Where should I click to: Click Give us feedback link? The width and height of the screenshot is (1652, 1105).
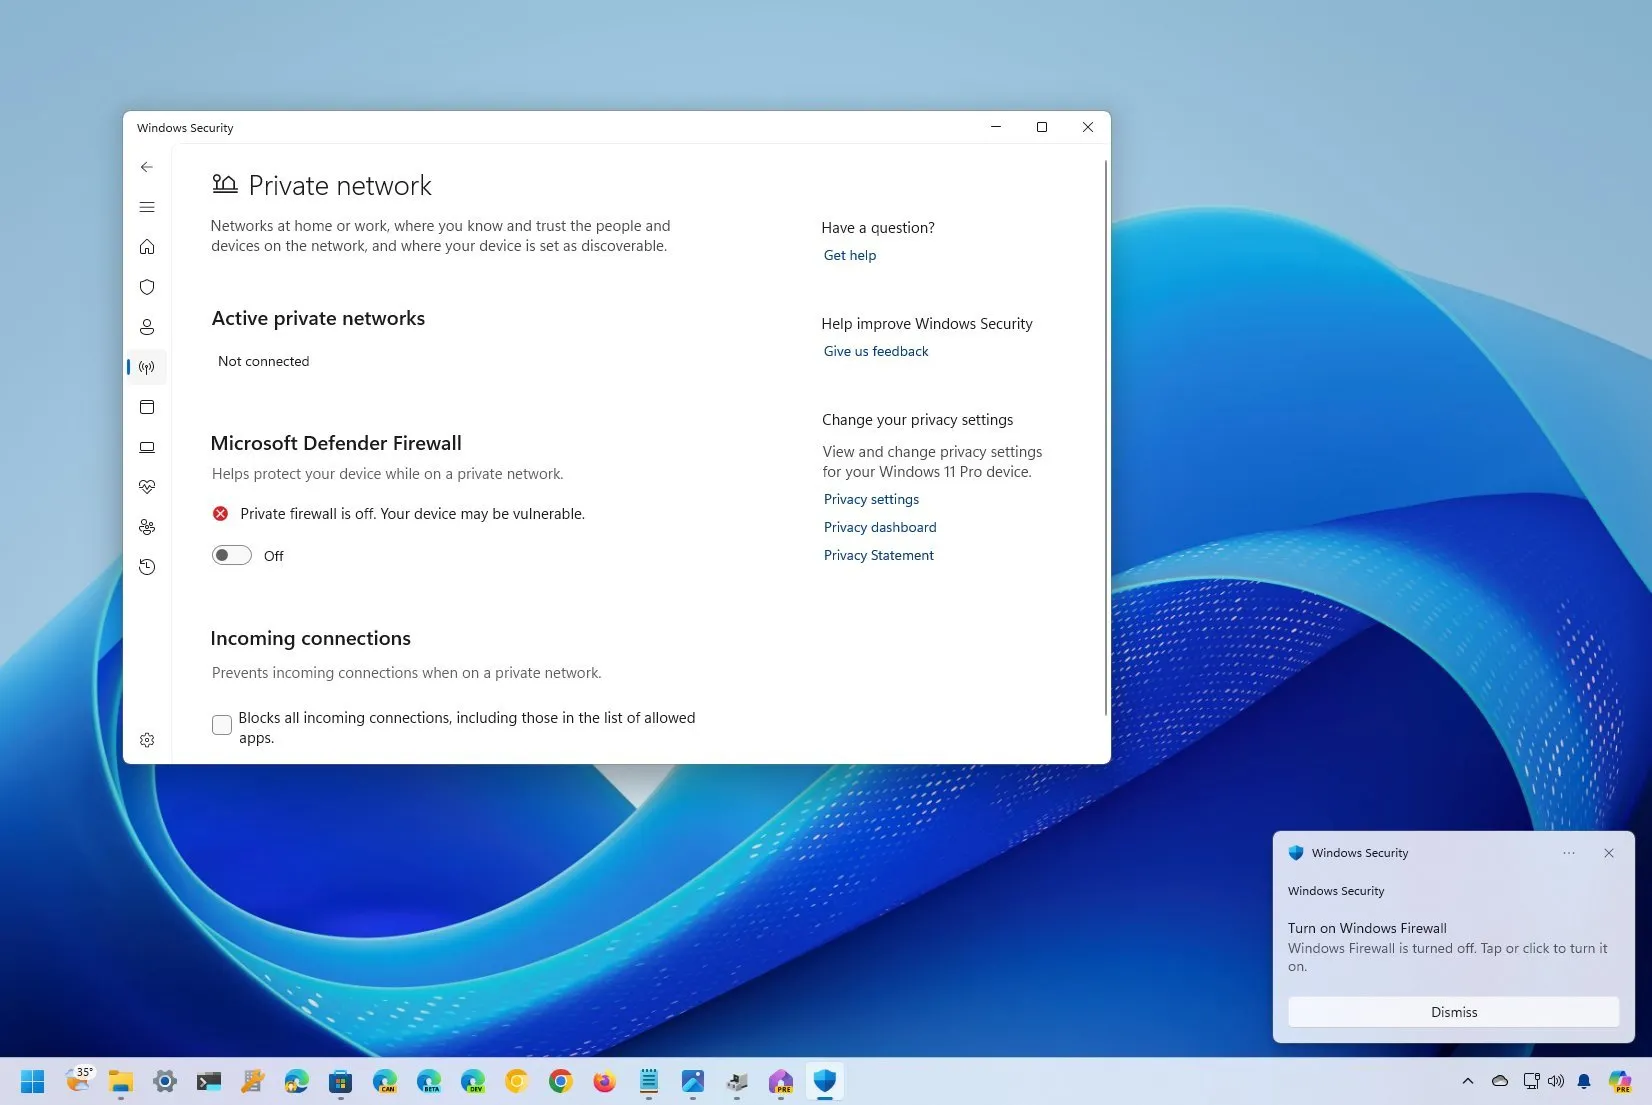tap(876, 351)
